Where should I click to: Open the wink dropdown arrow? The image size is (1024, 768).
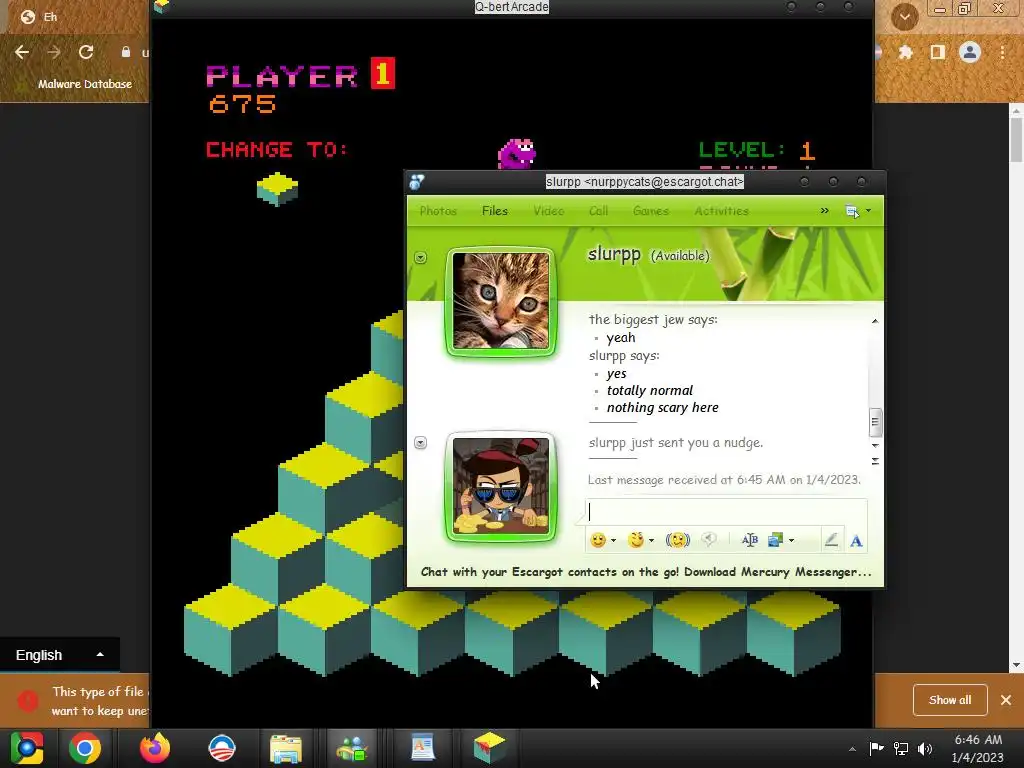click(x=651, y=541)
